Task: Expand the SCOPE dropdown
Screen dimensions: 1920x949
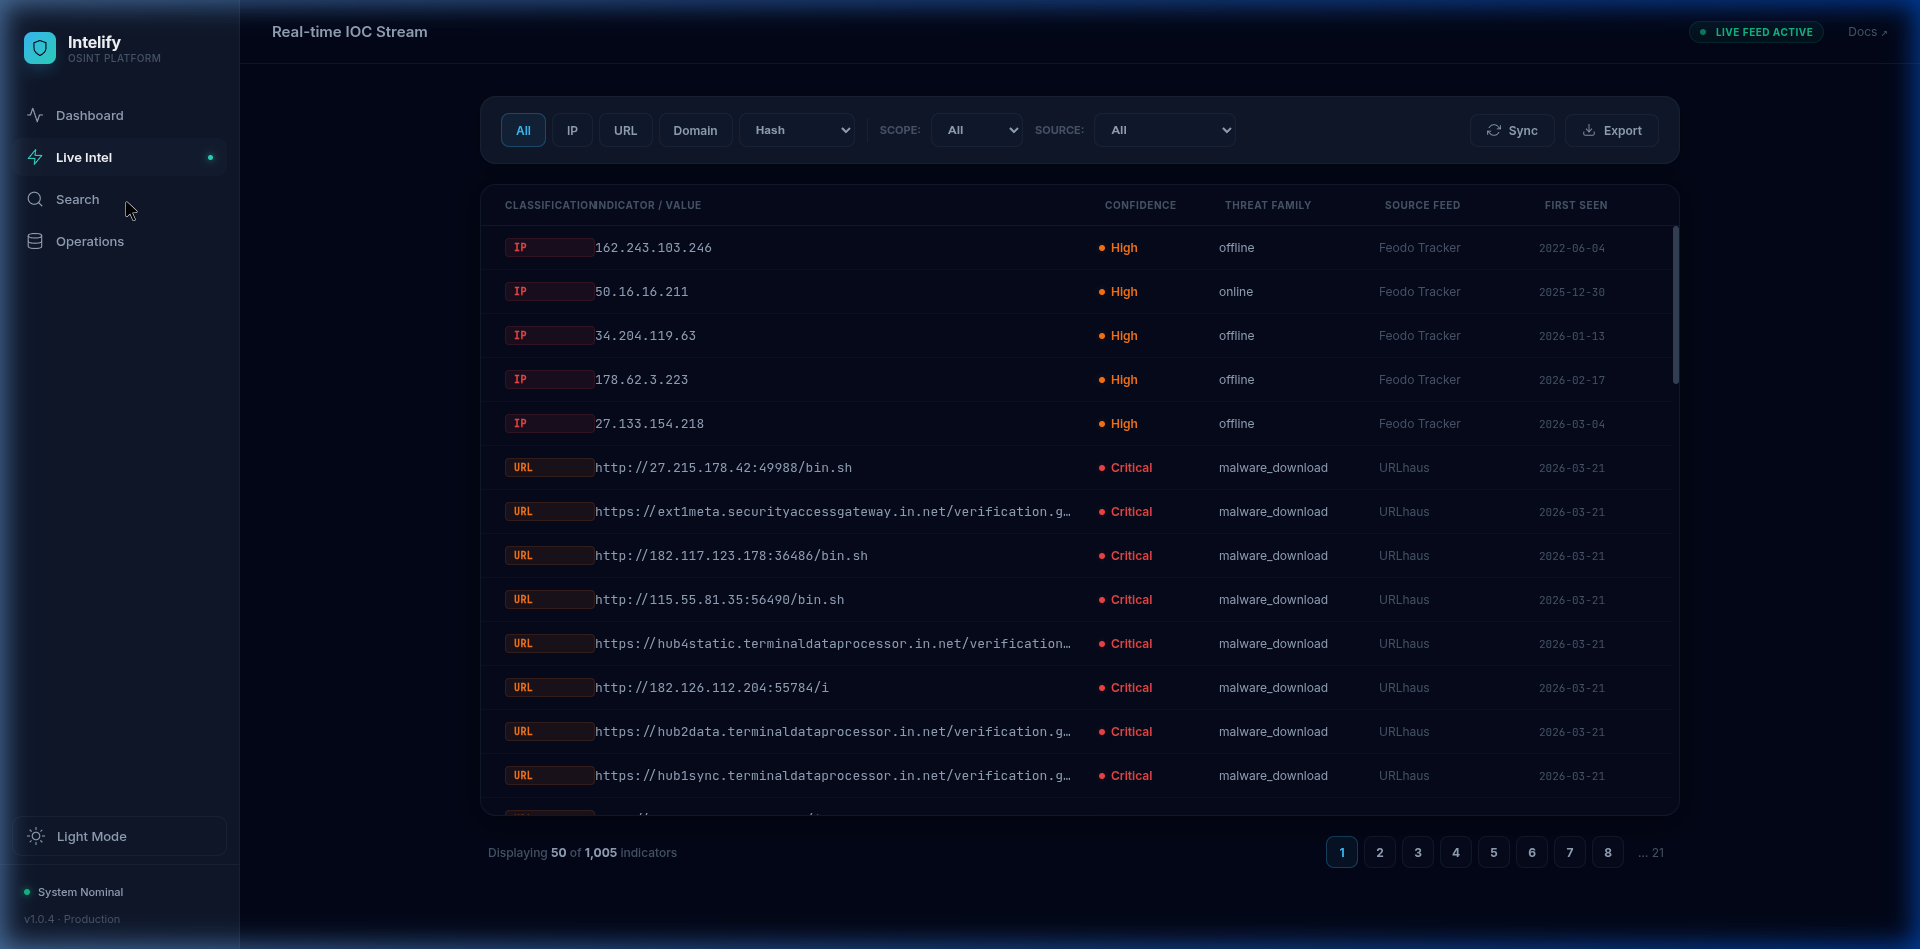Action: pos(976,130)
